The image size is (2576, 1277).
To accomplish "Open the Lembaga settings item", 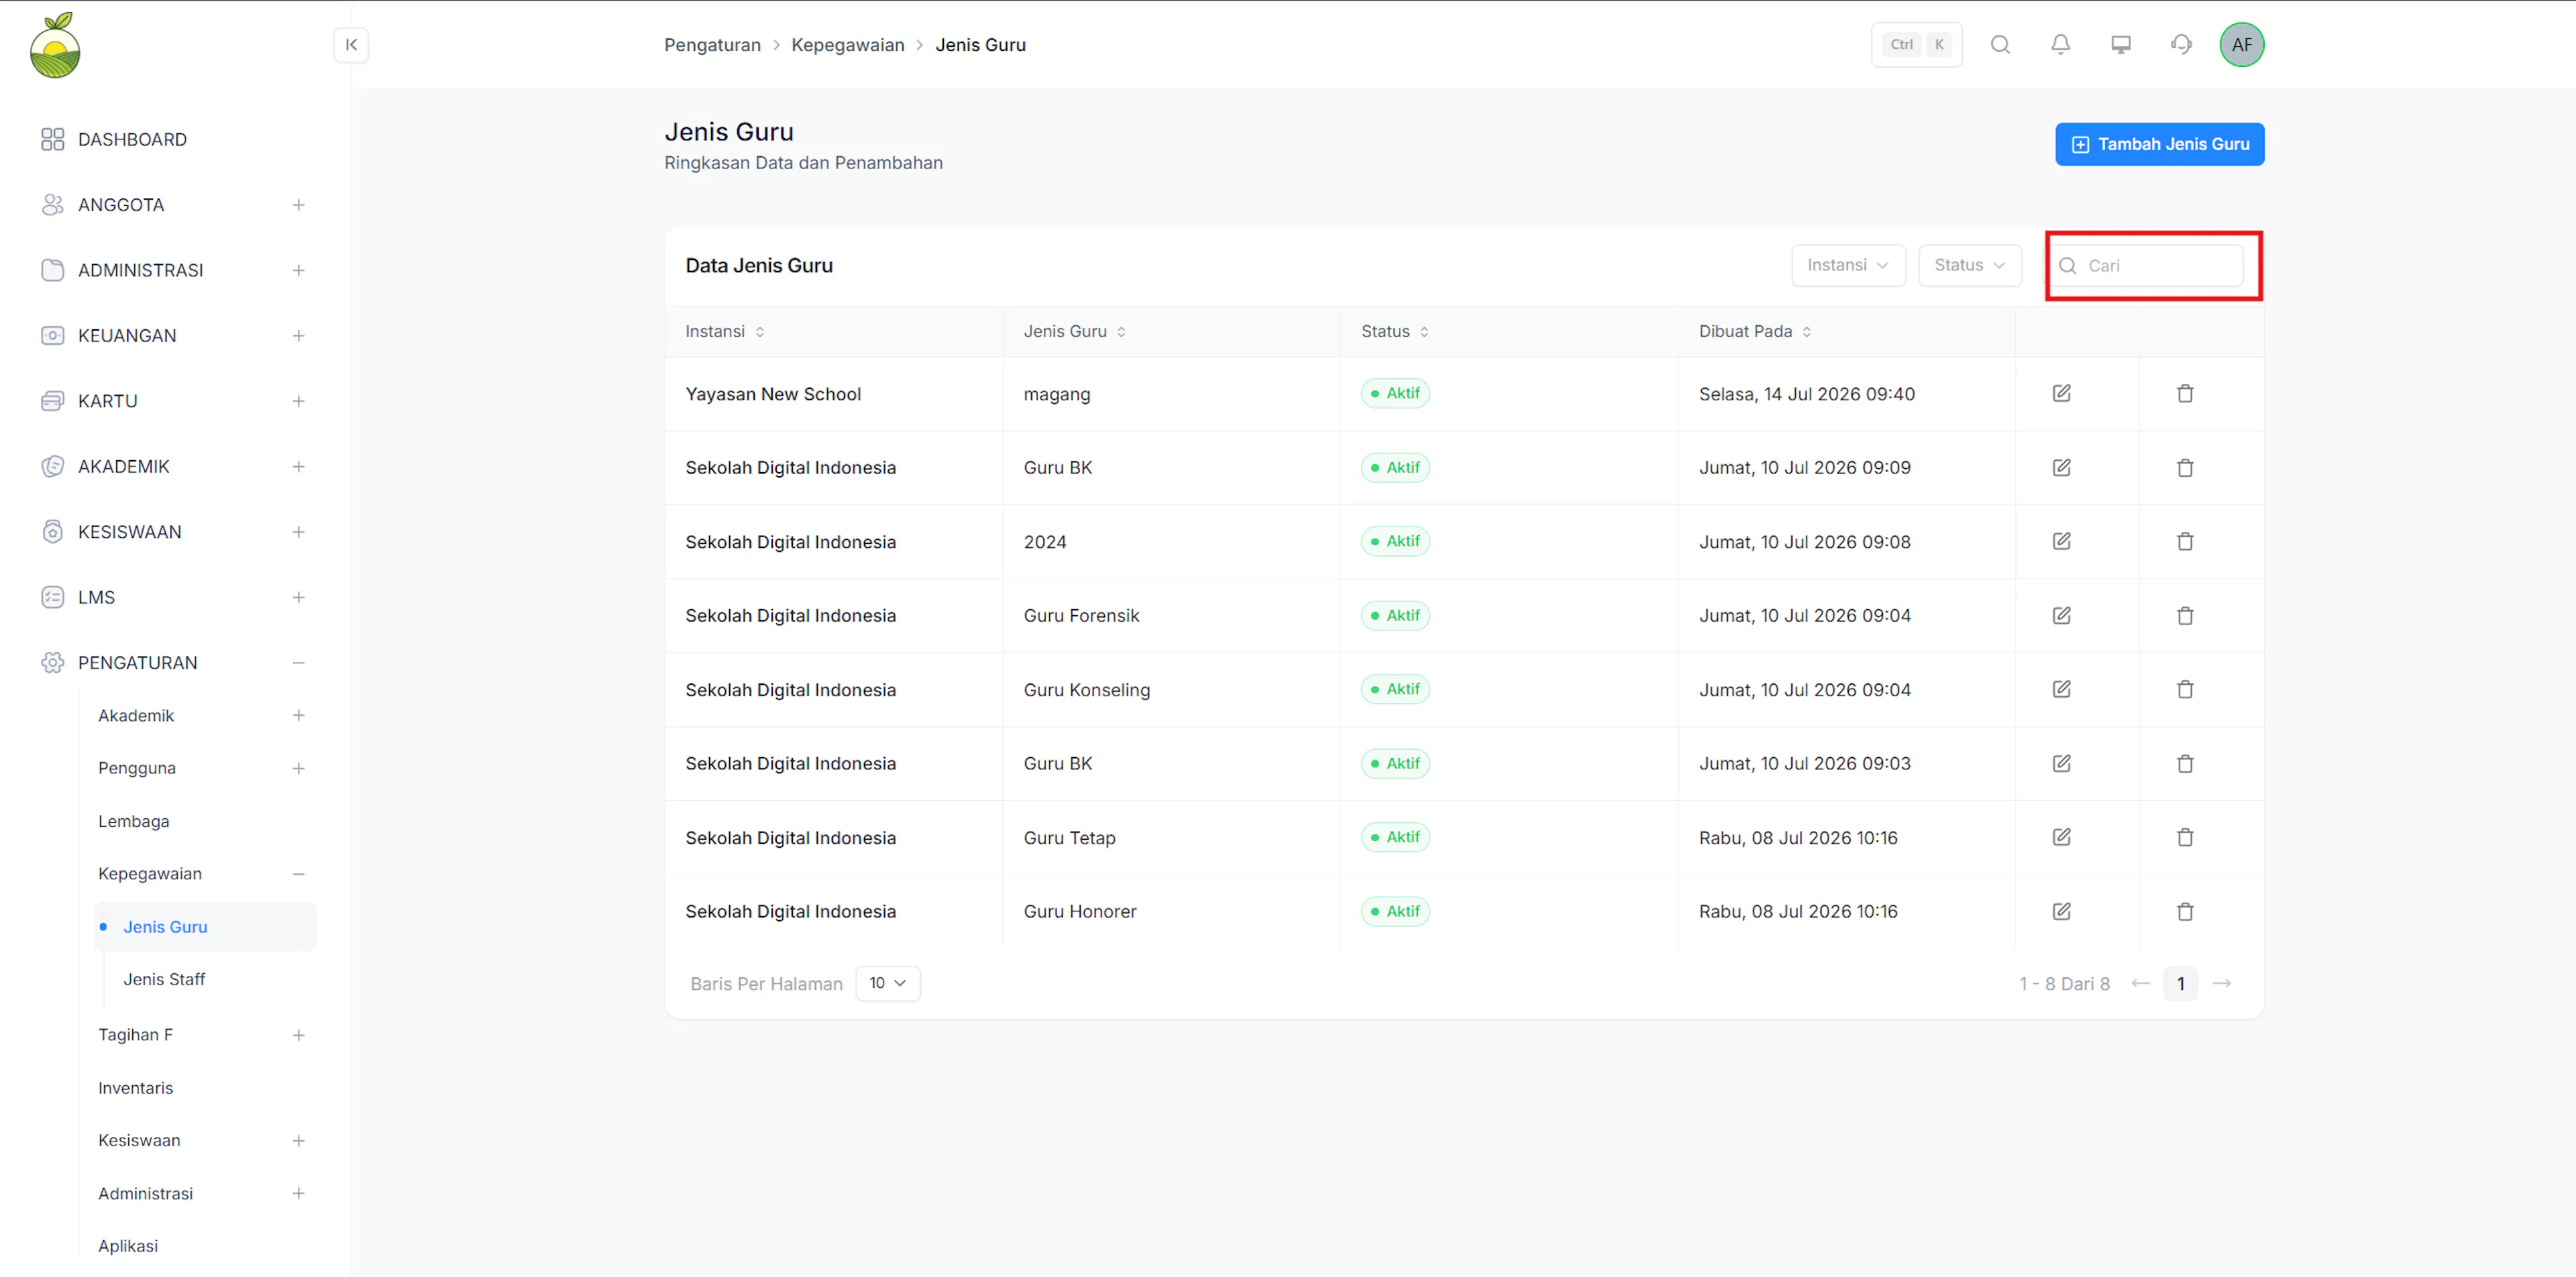I will pyautogui.click(x=133, y=821).
